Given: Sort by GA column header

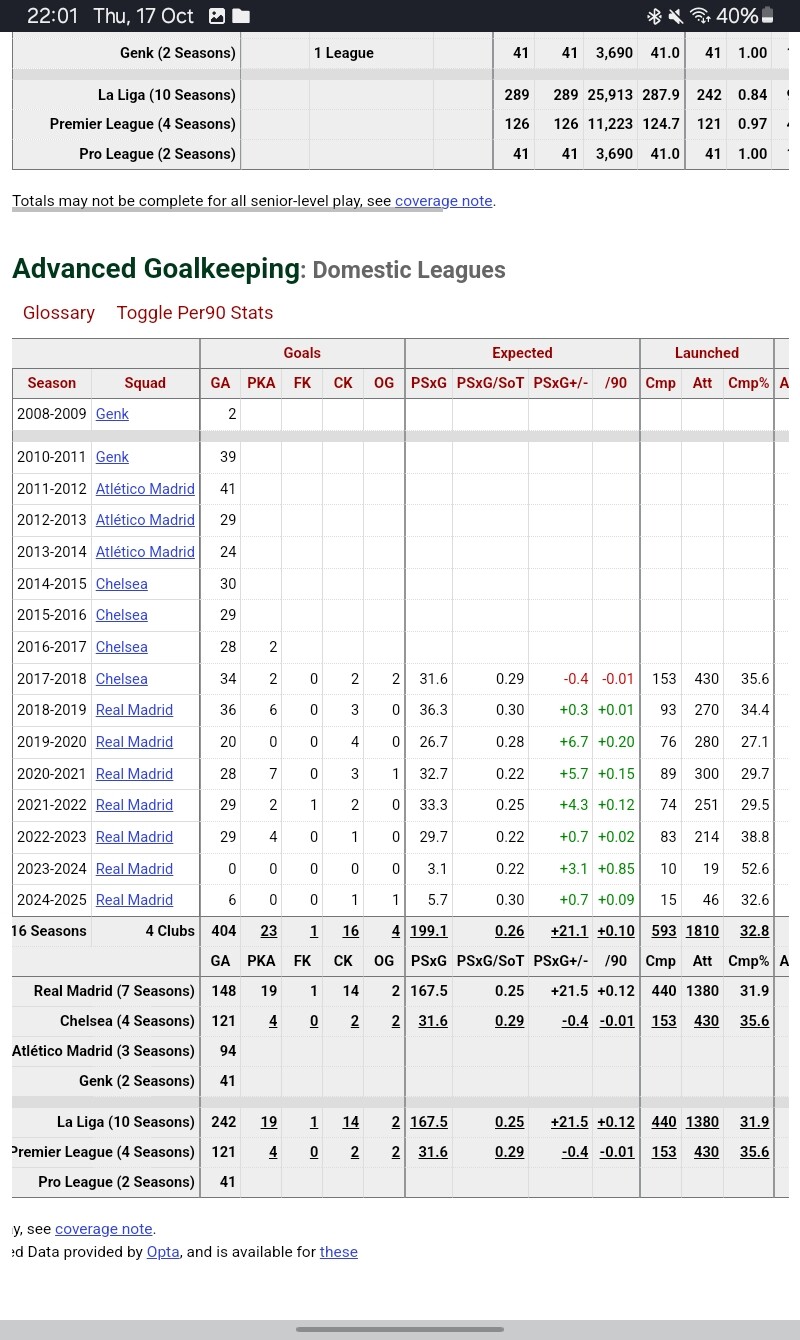Looking at the screenshot, I should click(220, 383).
